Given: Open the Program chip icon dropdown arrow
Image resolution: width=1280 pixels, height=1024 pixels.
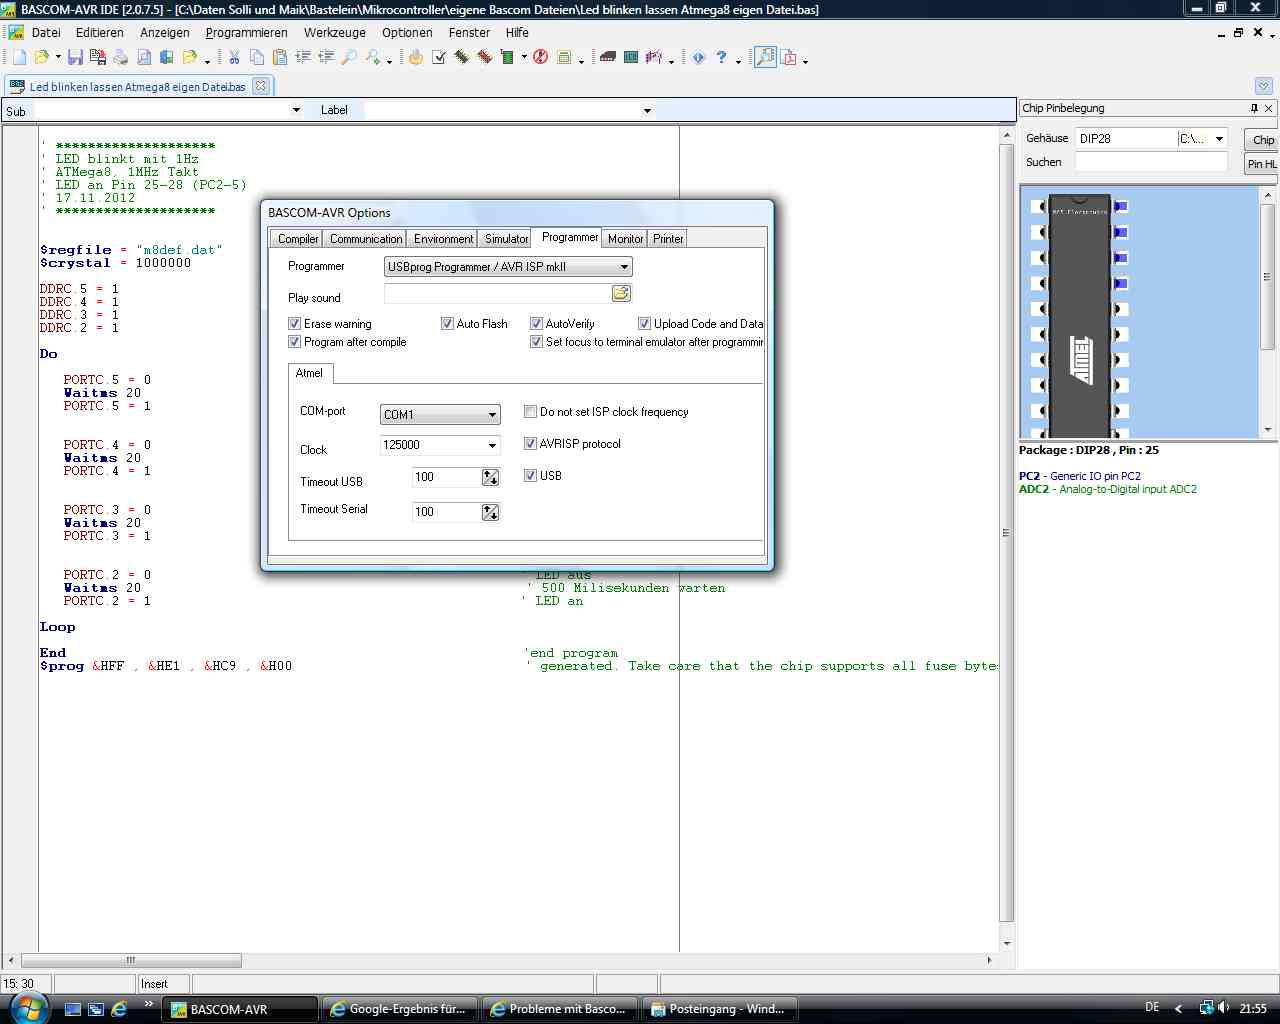Looking at the screenshot, I should coord(523,58).
